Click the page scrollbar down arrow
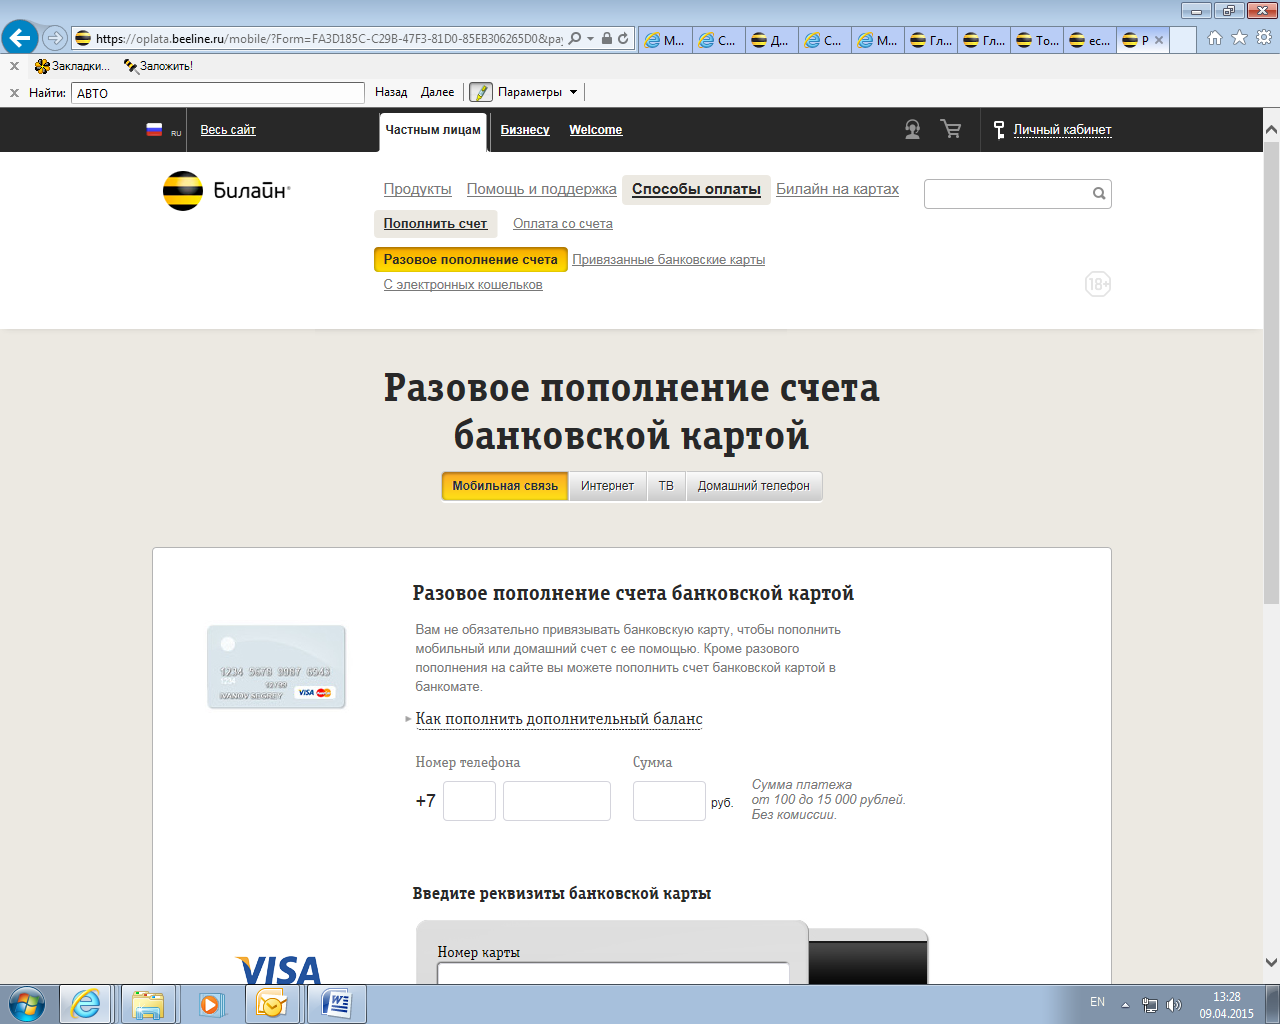 pos(1271,963)
